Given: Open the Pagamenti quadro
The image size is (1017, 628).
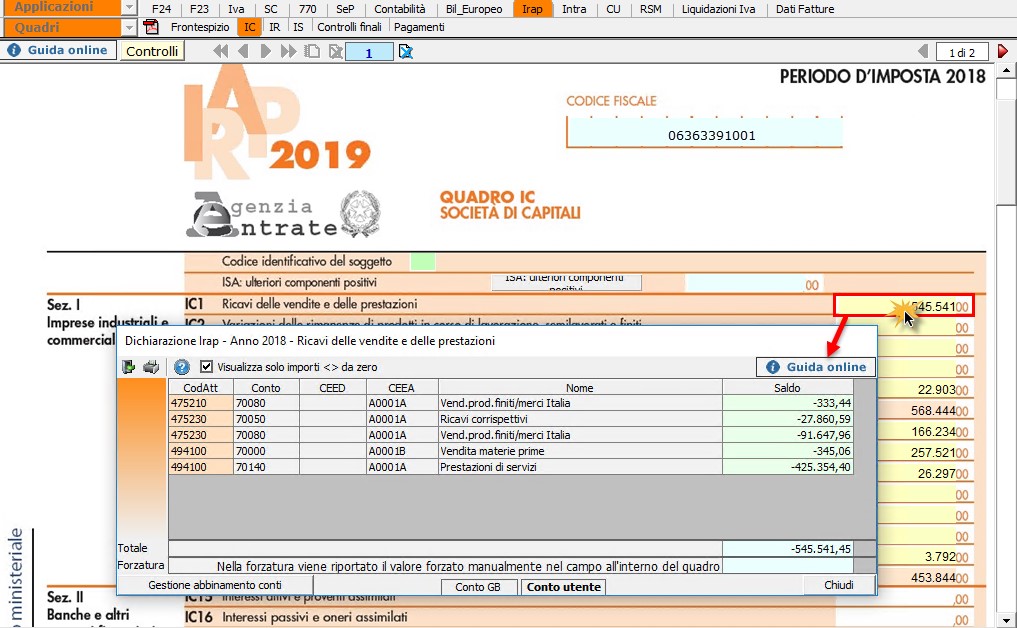Looking at the screenshot, I should (419, 27).
